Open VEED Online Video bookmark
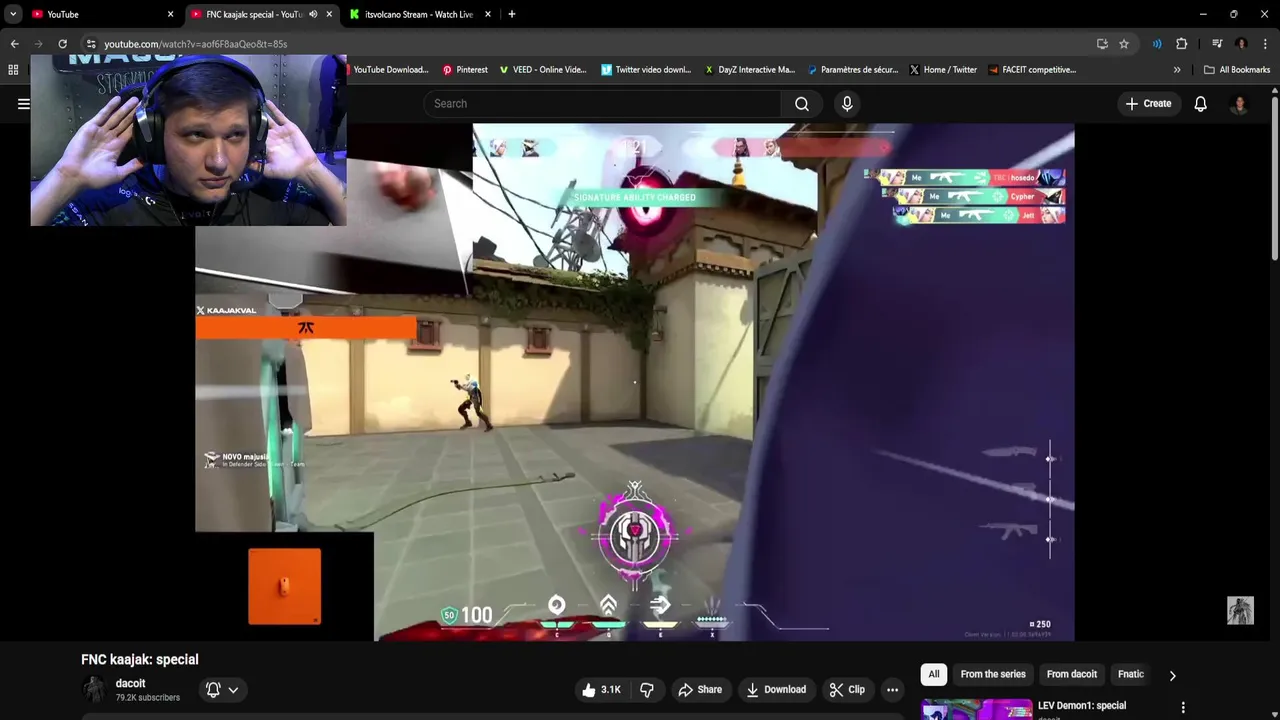This screenshot has width=1280, height=720. tap(543, 70)
